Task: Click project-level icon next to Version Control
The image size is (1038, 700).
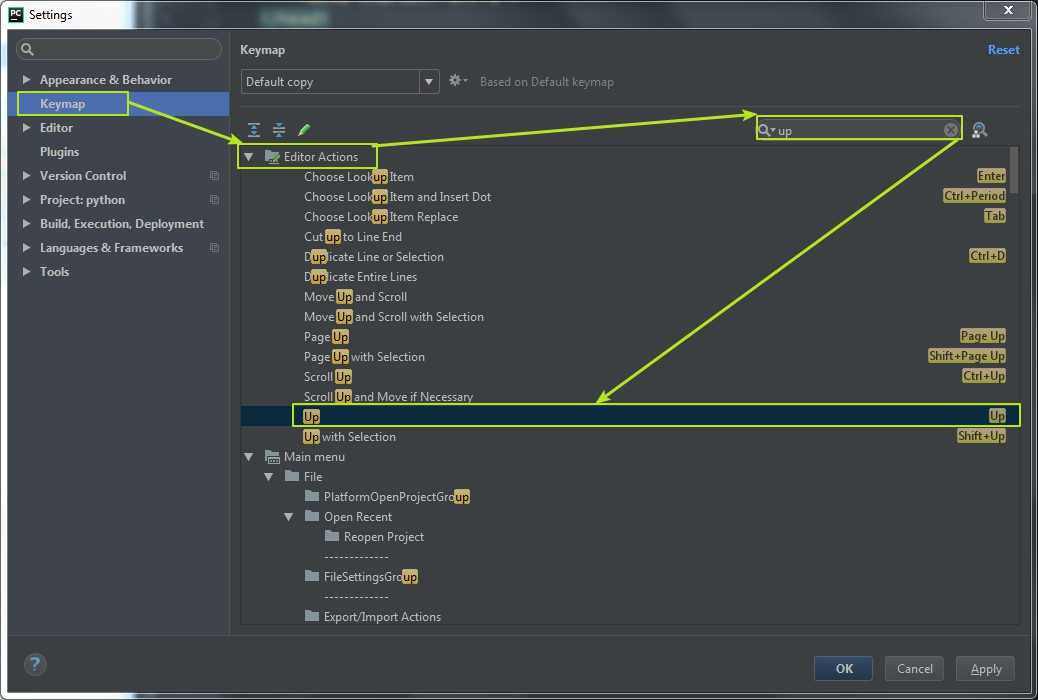Action: point(214,175)
